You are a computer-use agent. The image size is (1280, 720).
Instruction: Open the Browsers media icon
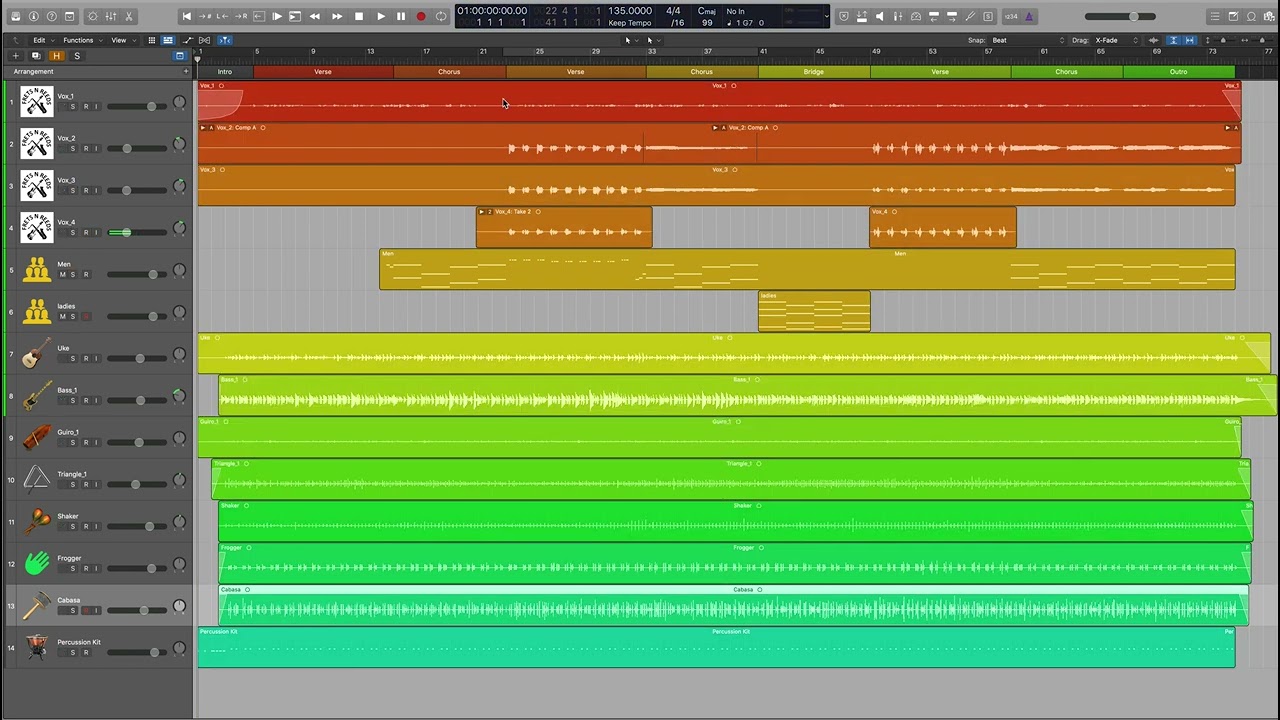(1269, 16)
